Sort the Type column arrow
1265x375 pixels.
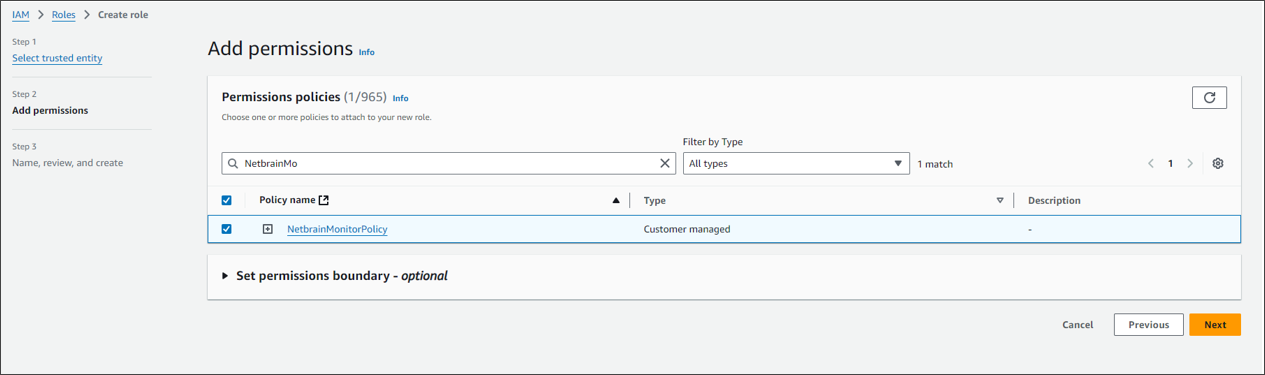click(x=1000, y=201)
